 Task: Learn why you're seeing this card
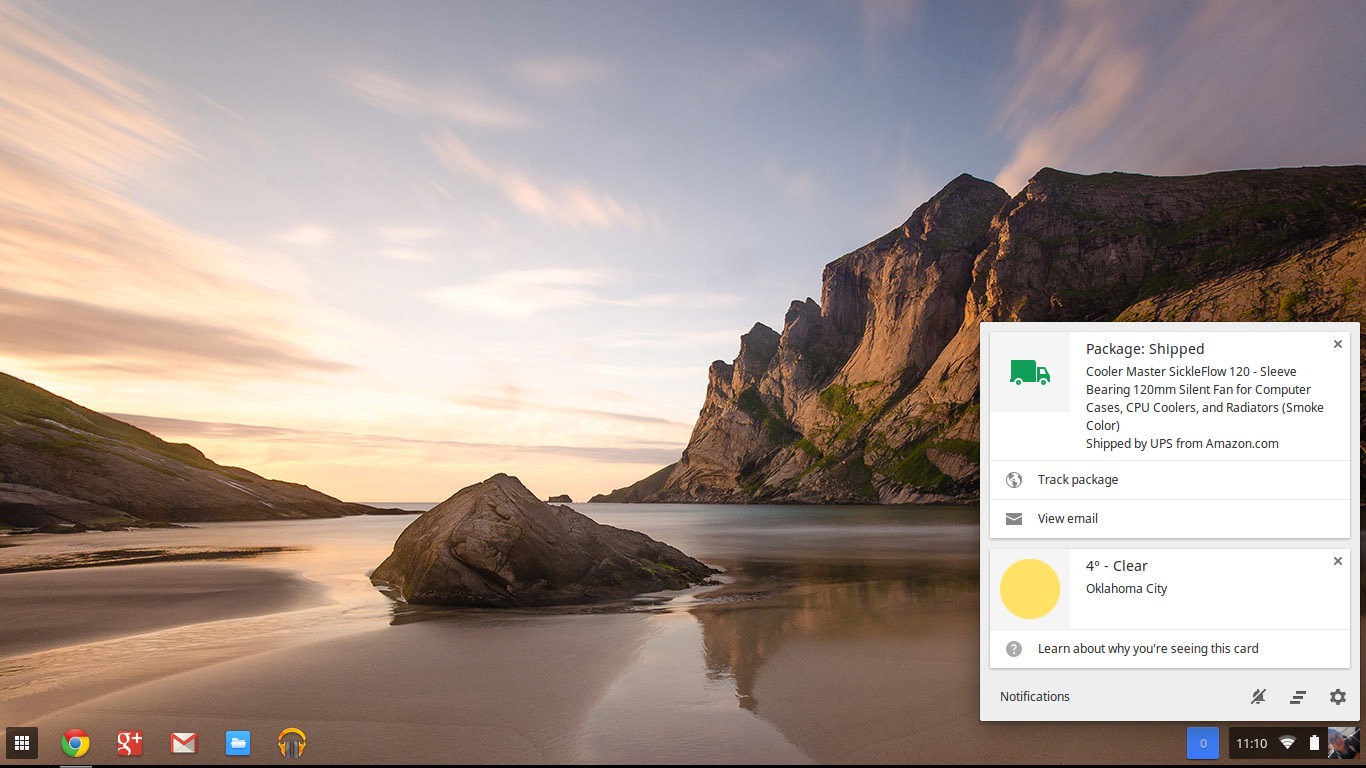tap(1147, 649)
